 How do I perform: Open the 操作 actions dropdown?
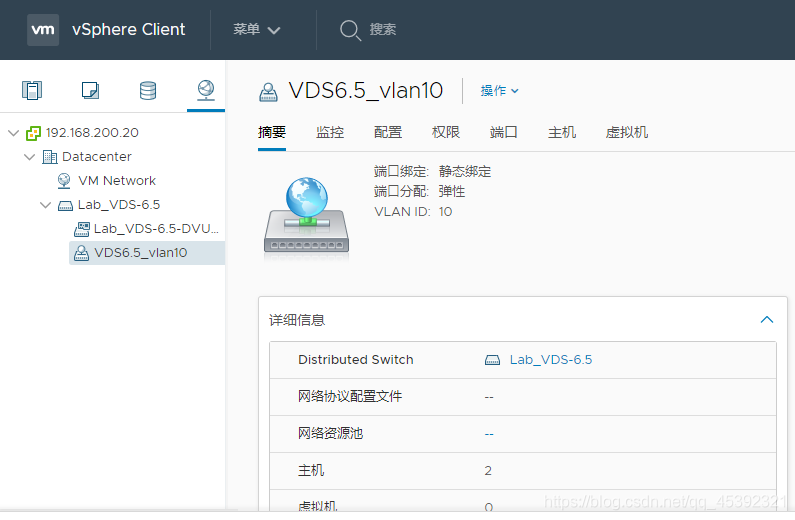(x=499, y=91)
